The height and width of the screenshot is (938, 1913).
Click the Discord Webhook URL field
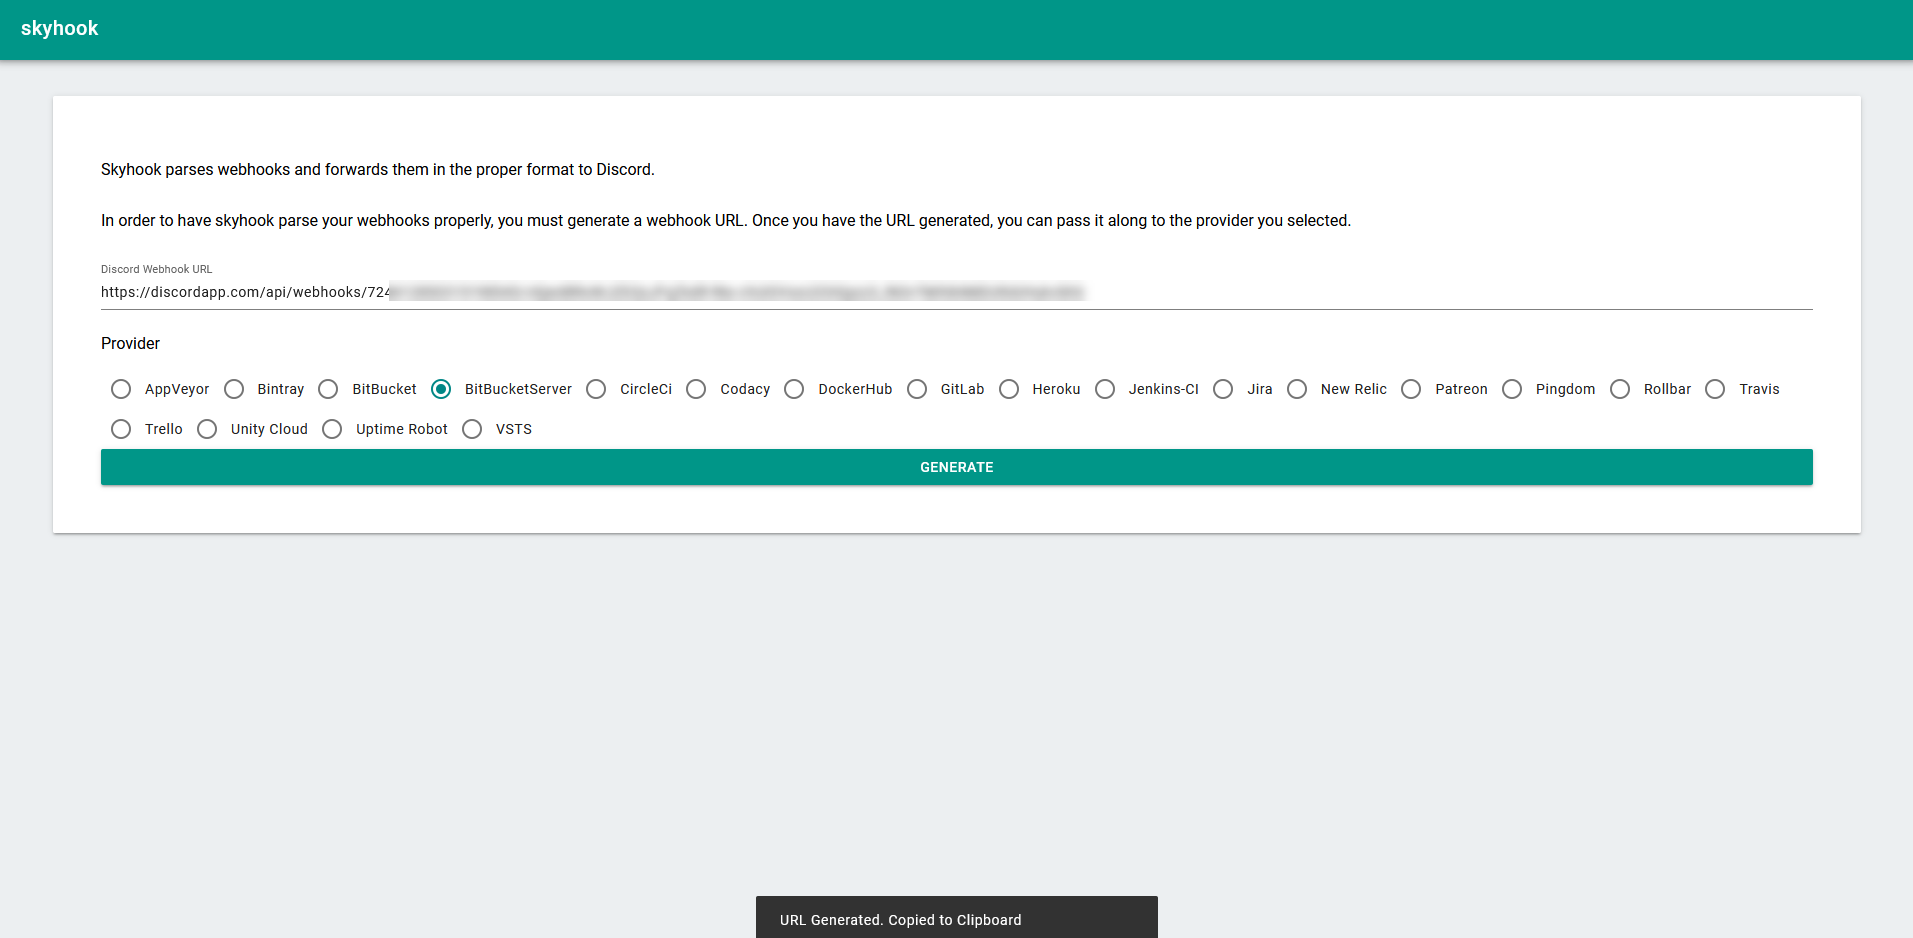[x=956, y=292]
